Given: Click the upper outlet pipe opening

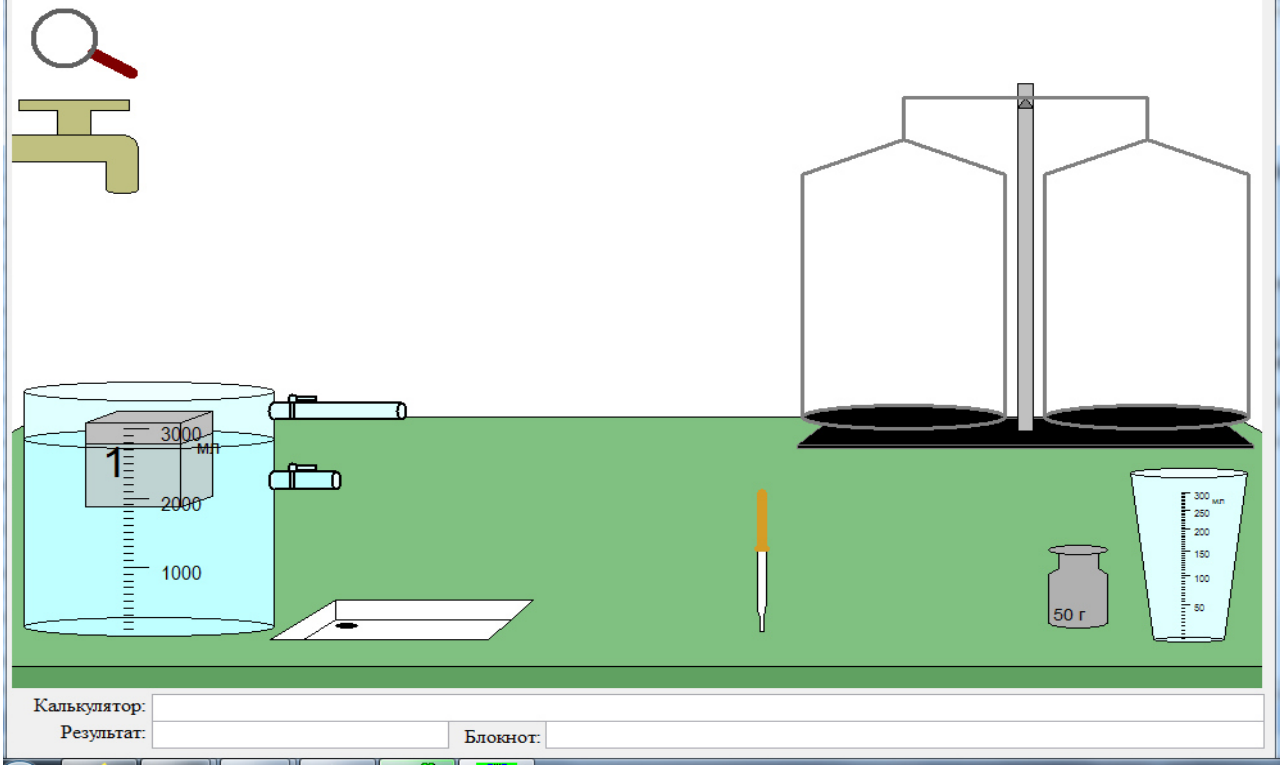Looking at the screenshot, I should click(401, 410).
